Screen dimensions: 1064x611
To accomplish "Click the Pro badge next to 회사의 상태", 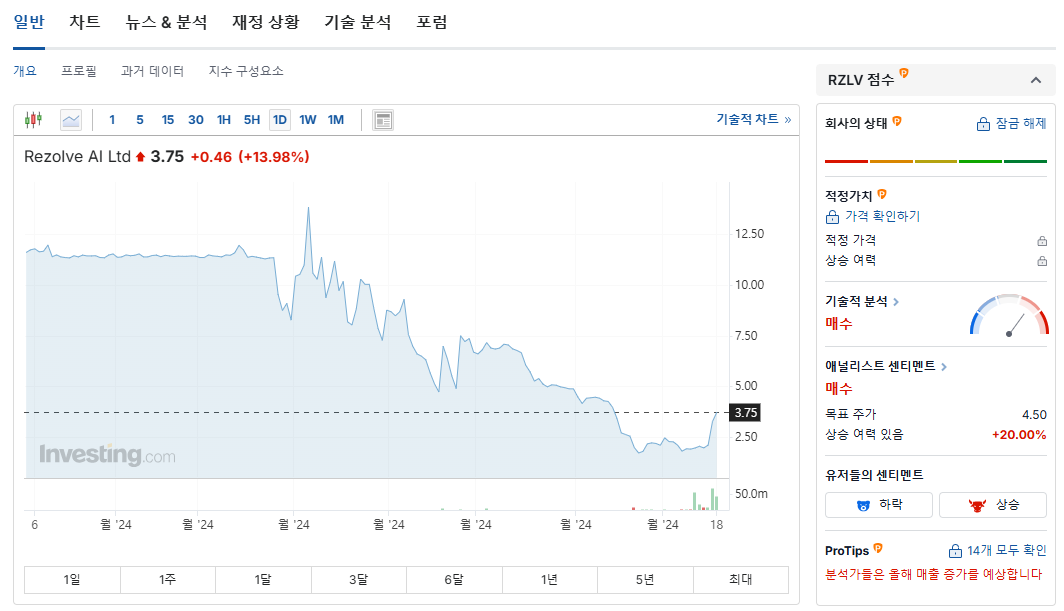I will click(x=897, y=122).
